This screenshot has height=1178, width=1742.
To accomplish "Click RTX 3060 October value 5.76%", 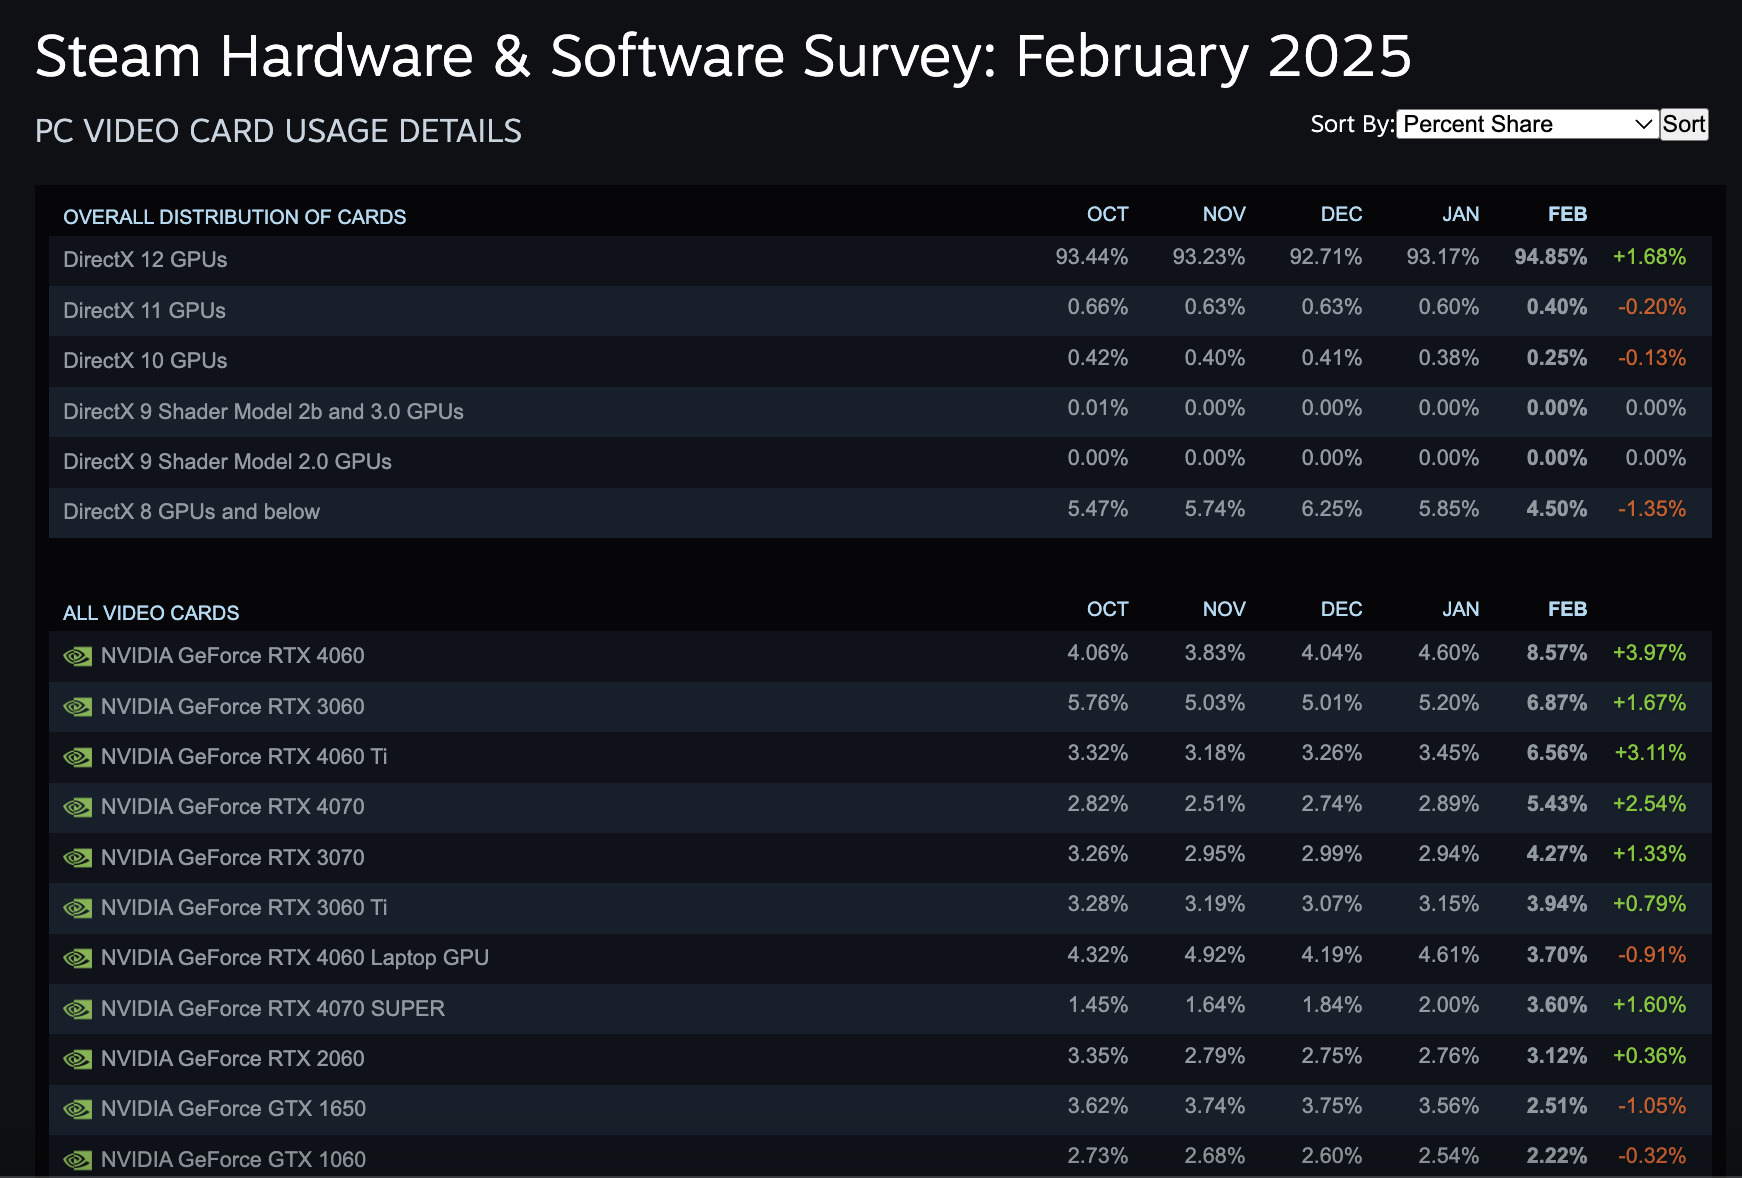I will click(1098, 703).
